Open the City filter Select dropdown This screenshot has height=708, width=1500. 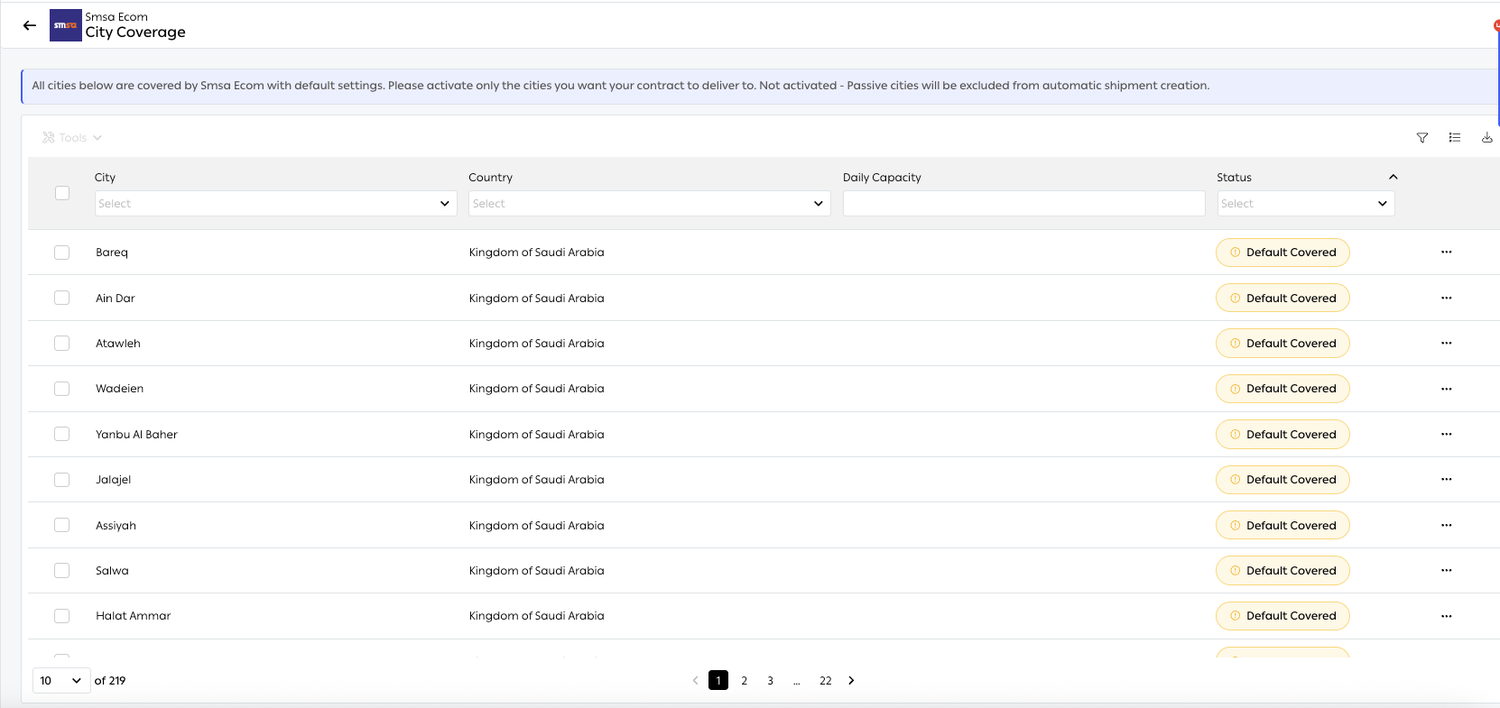(x=276, y=203)
